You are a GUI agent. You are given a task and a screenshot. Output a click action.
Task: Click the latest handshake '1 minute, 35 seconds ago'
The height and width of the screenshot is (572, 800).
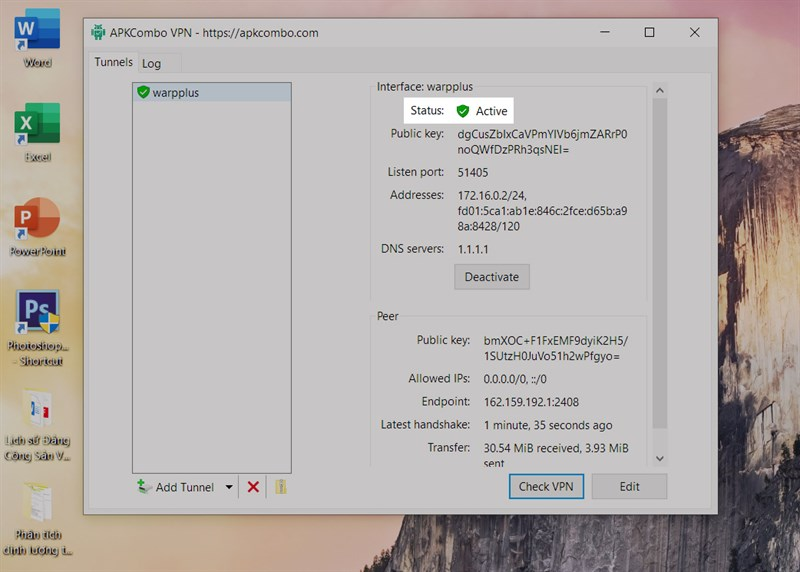(548, 425)
